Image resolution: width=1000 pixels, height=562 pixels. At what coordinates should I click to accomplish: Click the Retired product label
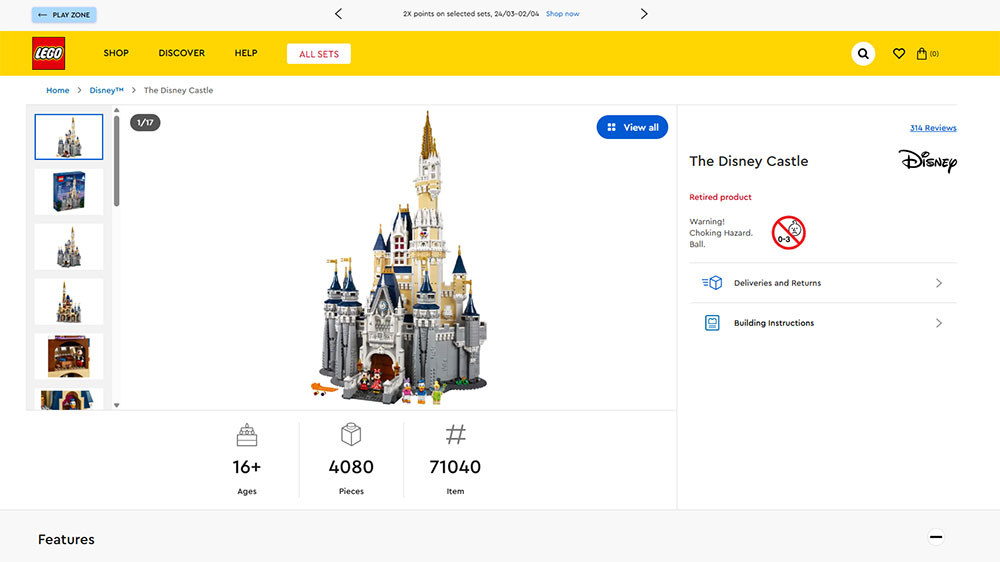(720, 197)
